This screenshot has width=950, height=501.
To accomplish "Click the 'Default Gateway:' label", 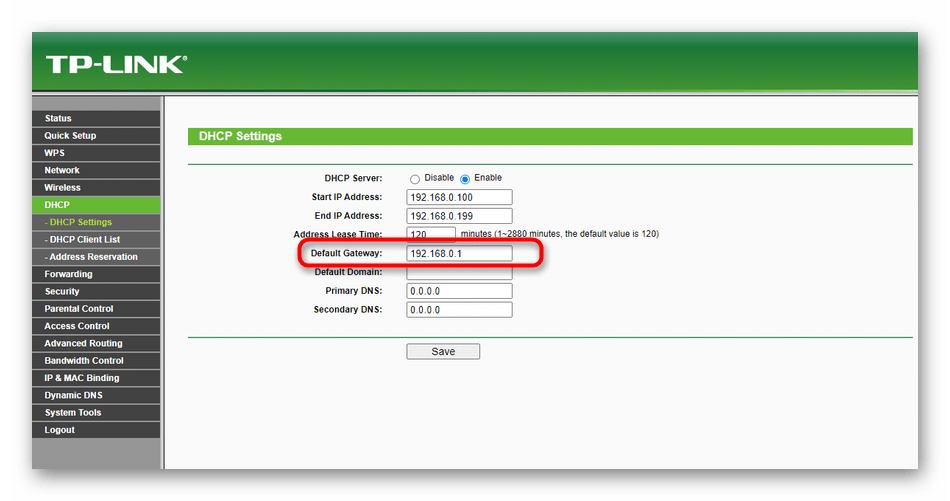I will tap(347, 253).
